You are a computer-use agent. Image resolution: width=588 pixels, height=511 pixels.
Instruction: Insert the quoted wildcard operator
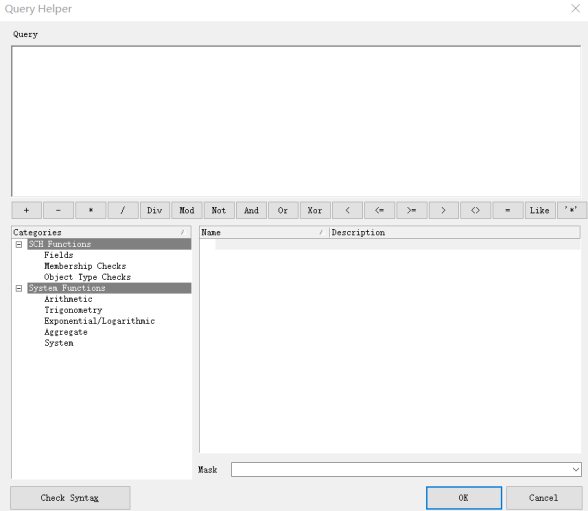pyautogui.click(x=571, y=210)
